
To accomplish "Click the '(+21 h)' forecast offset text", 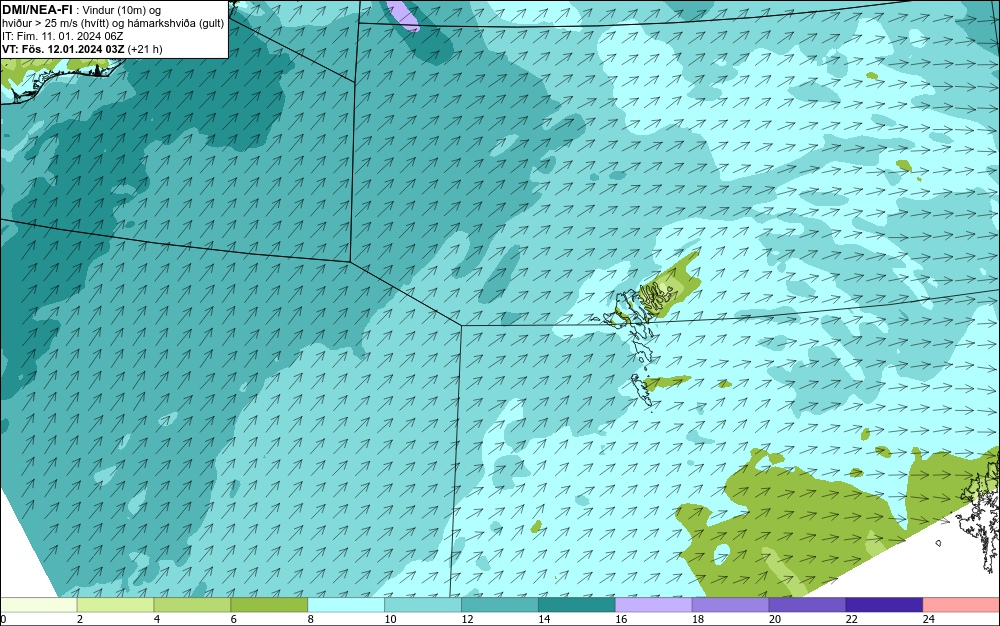I will [x=145, y=49].
